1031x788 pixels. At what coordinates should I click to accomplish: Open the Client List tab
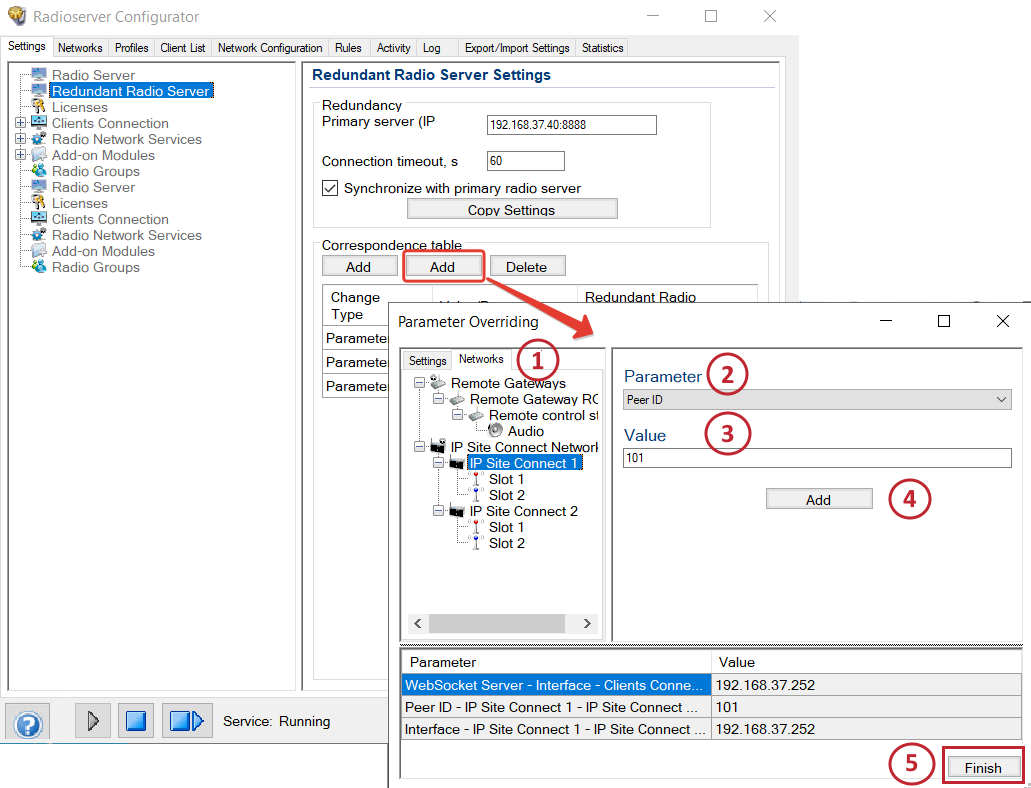[x=183, y=48]
